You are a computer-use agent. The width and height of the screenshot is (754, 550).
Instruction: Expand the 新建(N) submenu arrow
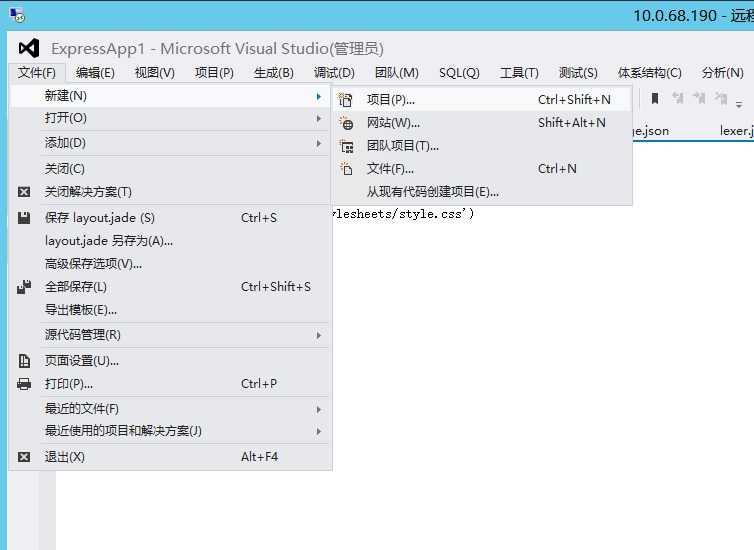click(x=318, y=97)
